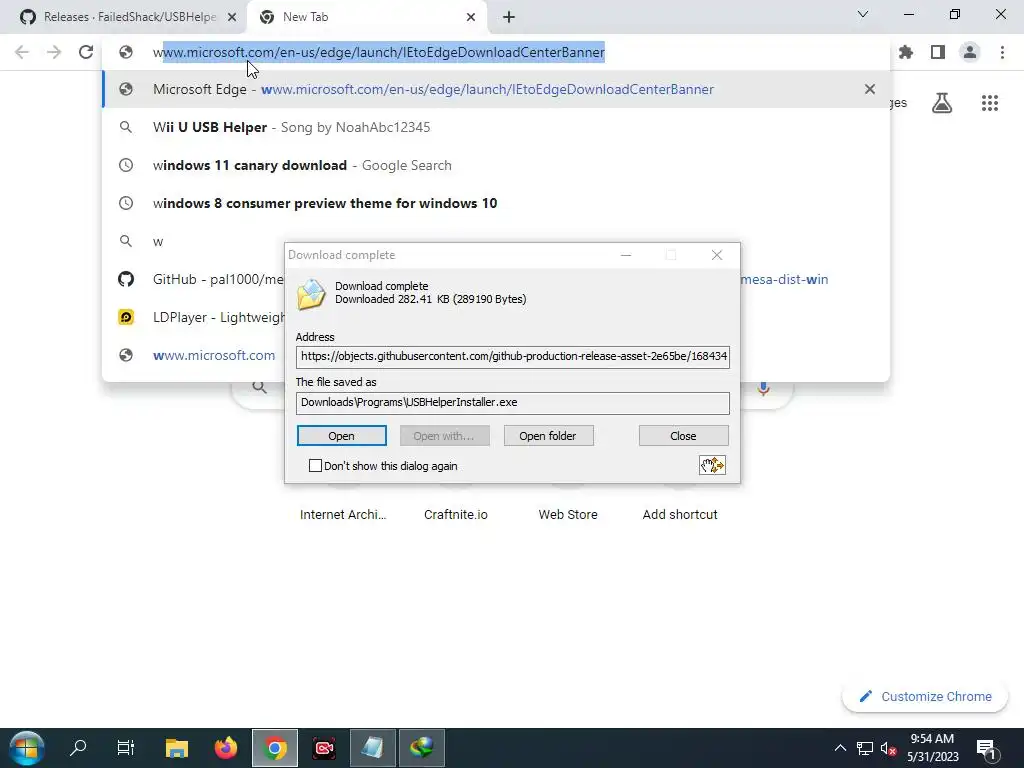1024x768 pixels.
Task: Select the LDPlayer suggestion
Action: (193, 317)
